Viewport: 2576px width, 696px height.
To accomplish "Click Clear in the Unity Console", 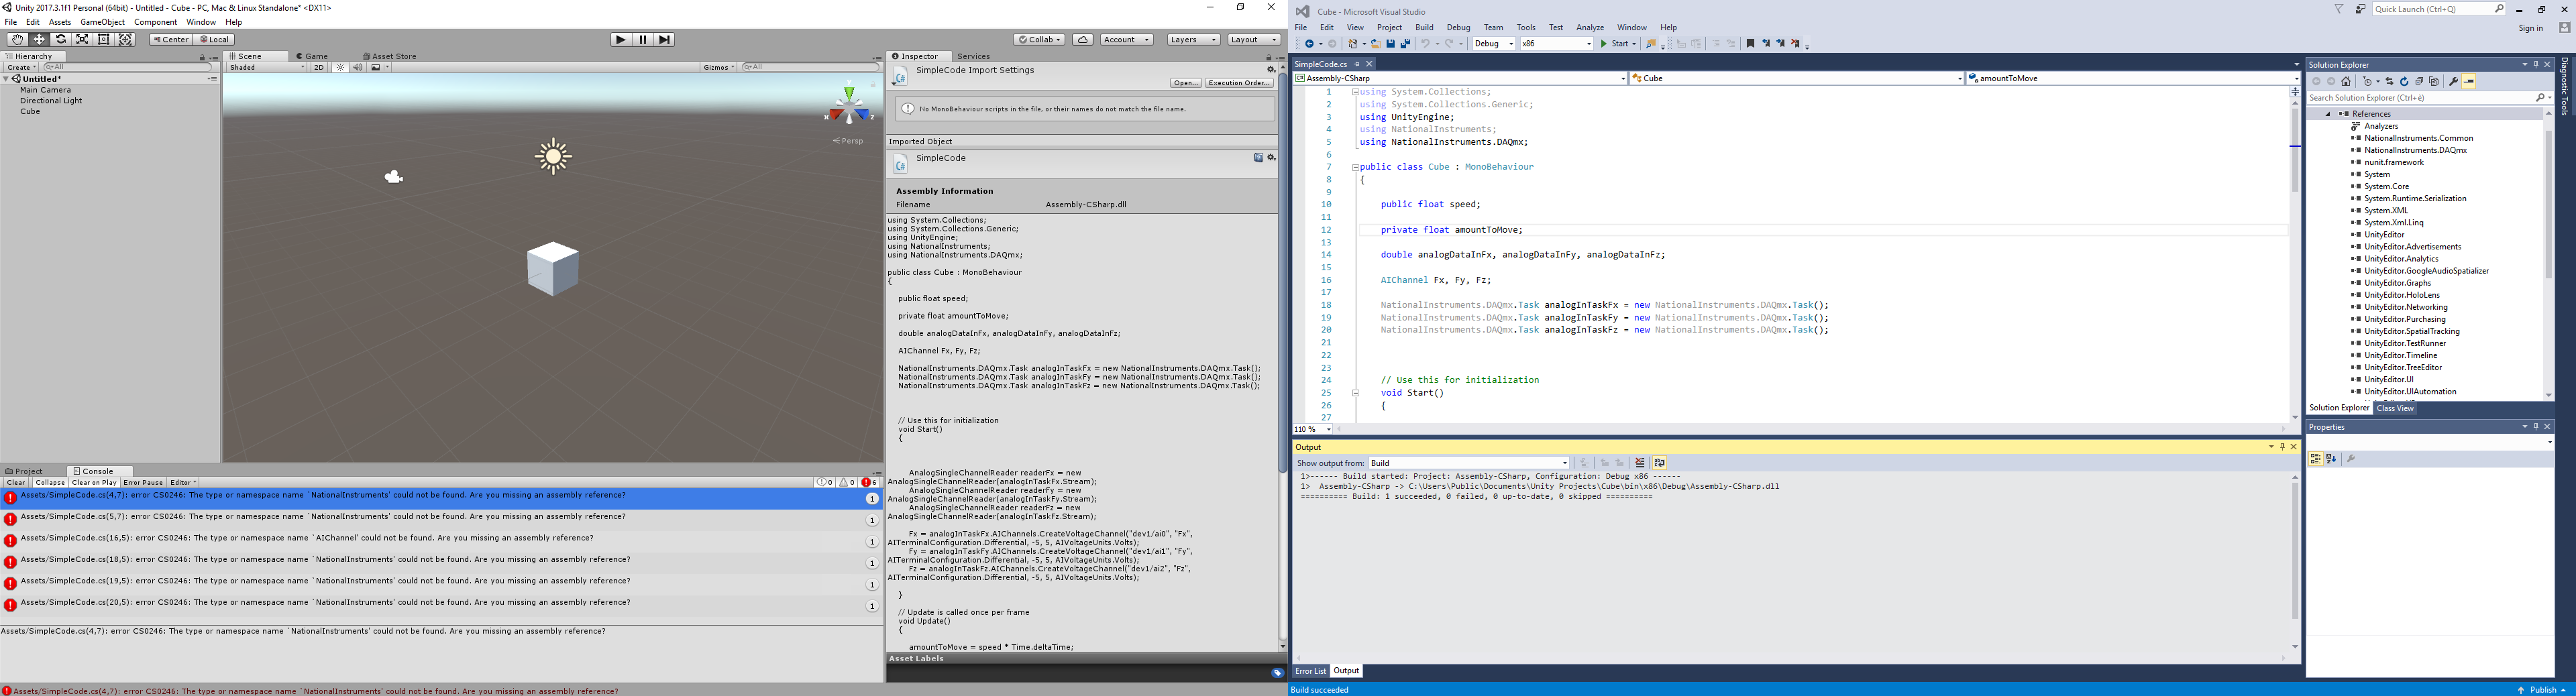I will 16,482.
